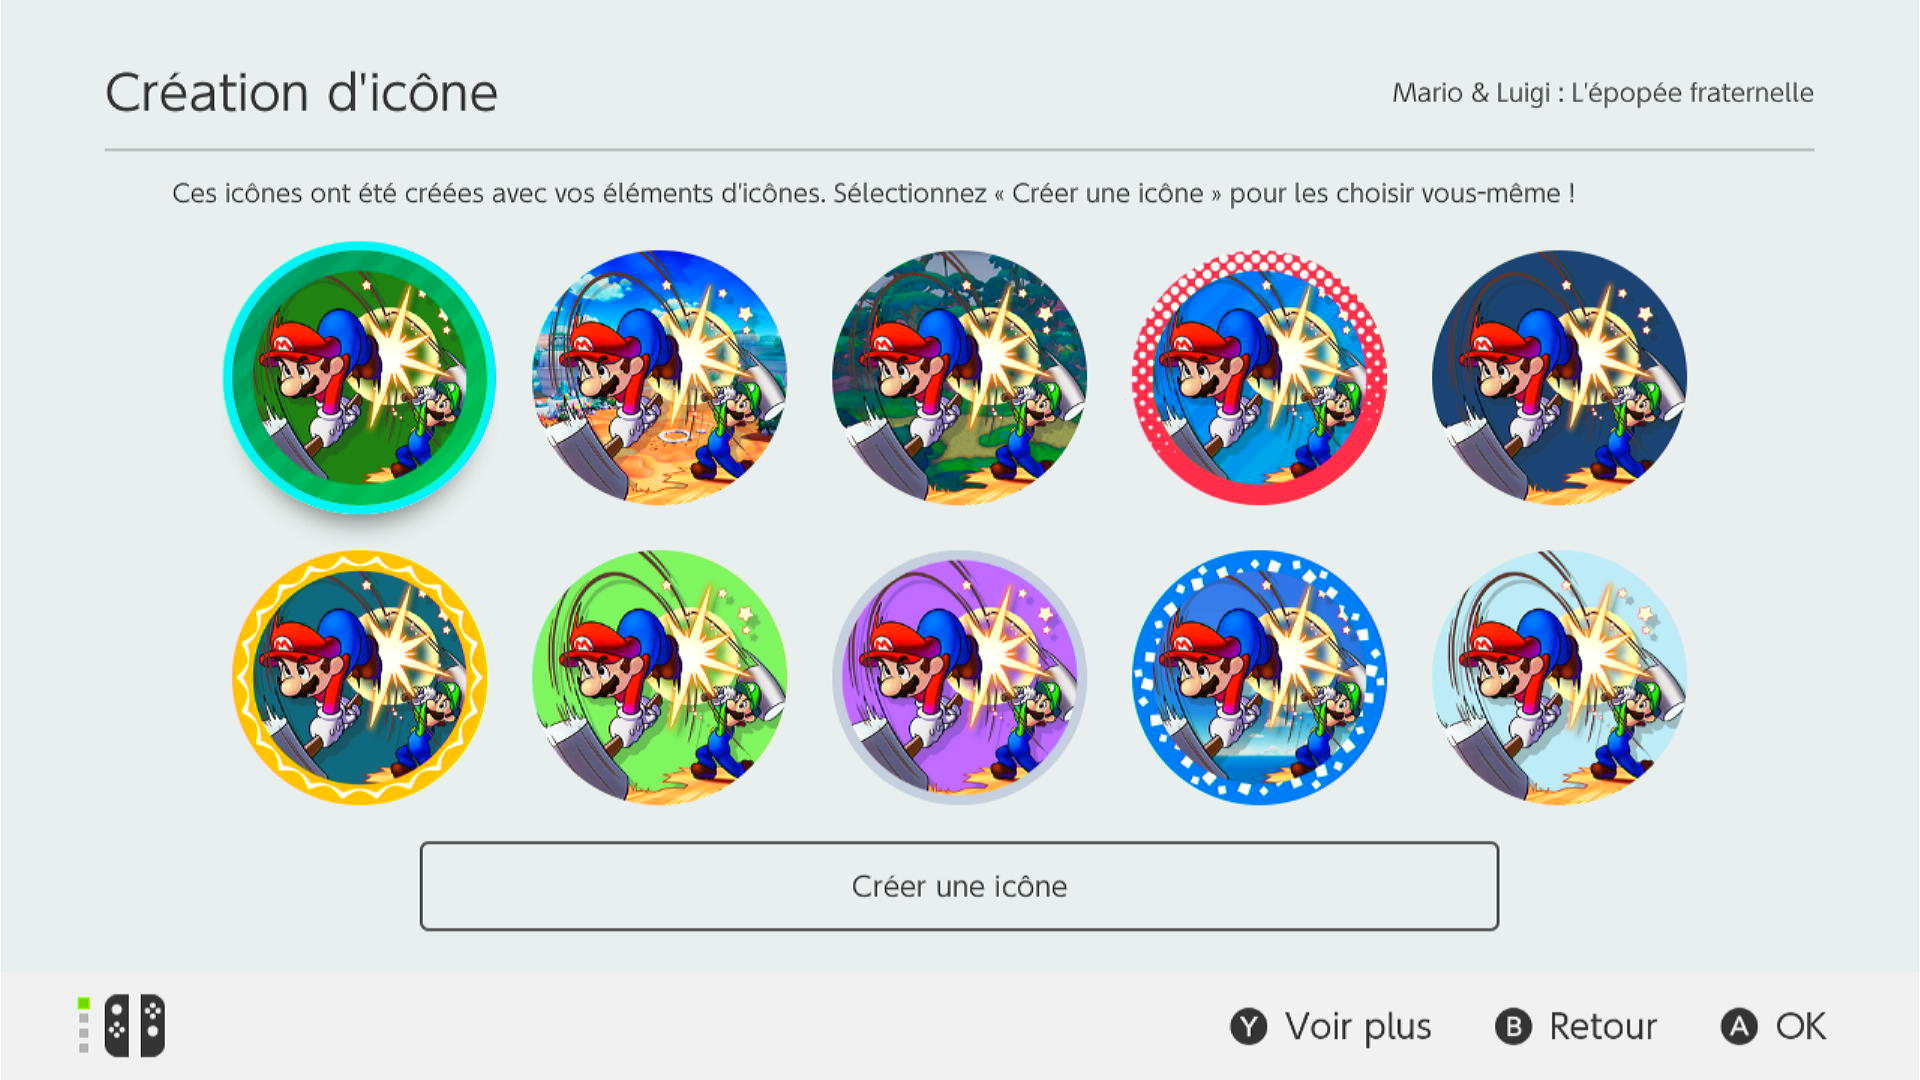Choose the icon with beach scenery background
Image resolution: width=1920 pixels, height=1080 pixels.
click(x=659, y=378)
